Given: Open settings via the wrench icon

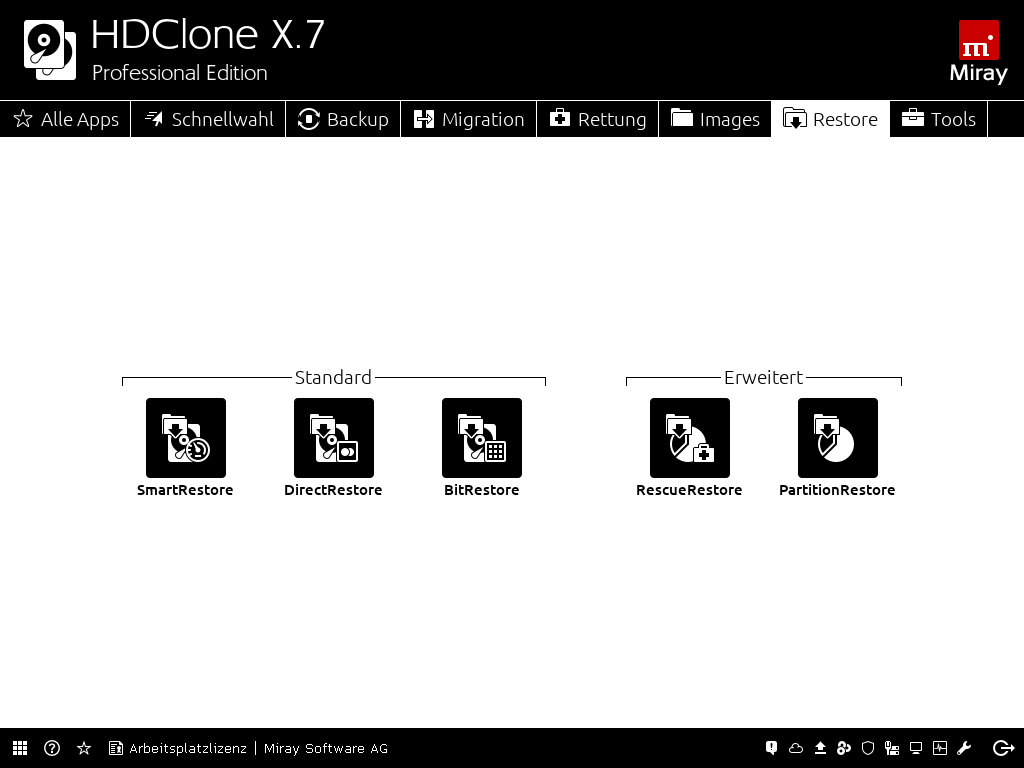Looking at the screenshot, I should 964,748.
